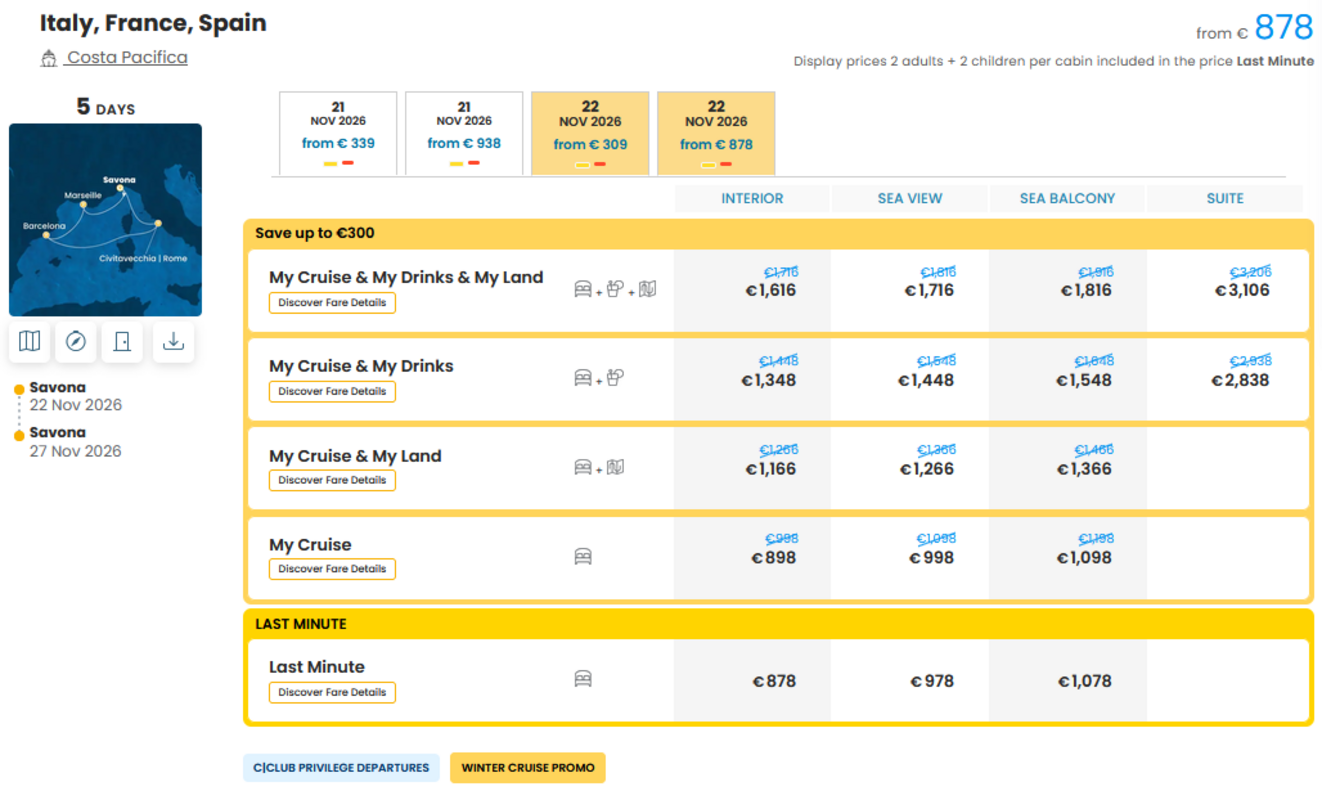Click the drinks icon in My Cruise & My Drinks row

(x=615, y=377)
